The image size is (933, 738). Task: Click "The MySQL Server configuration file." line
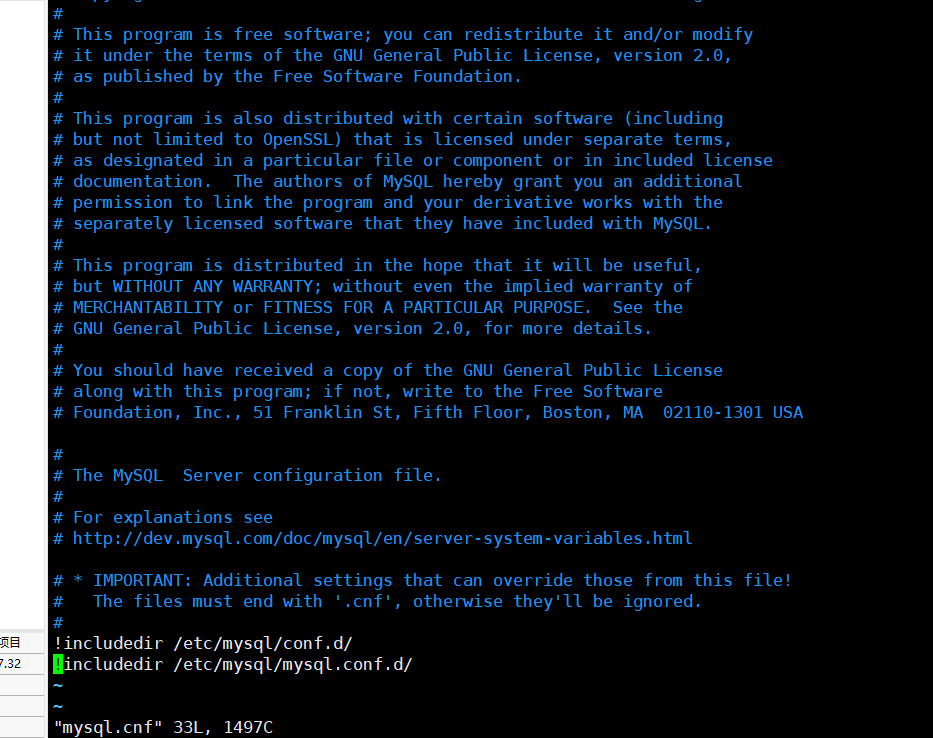point(256,476)
